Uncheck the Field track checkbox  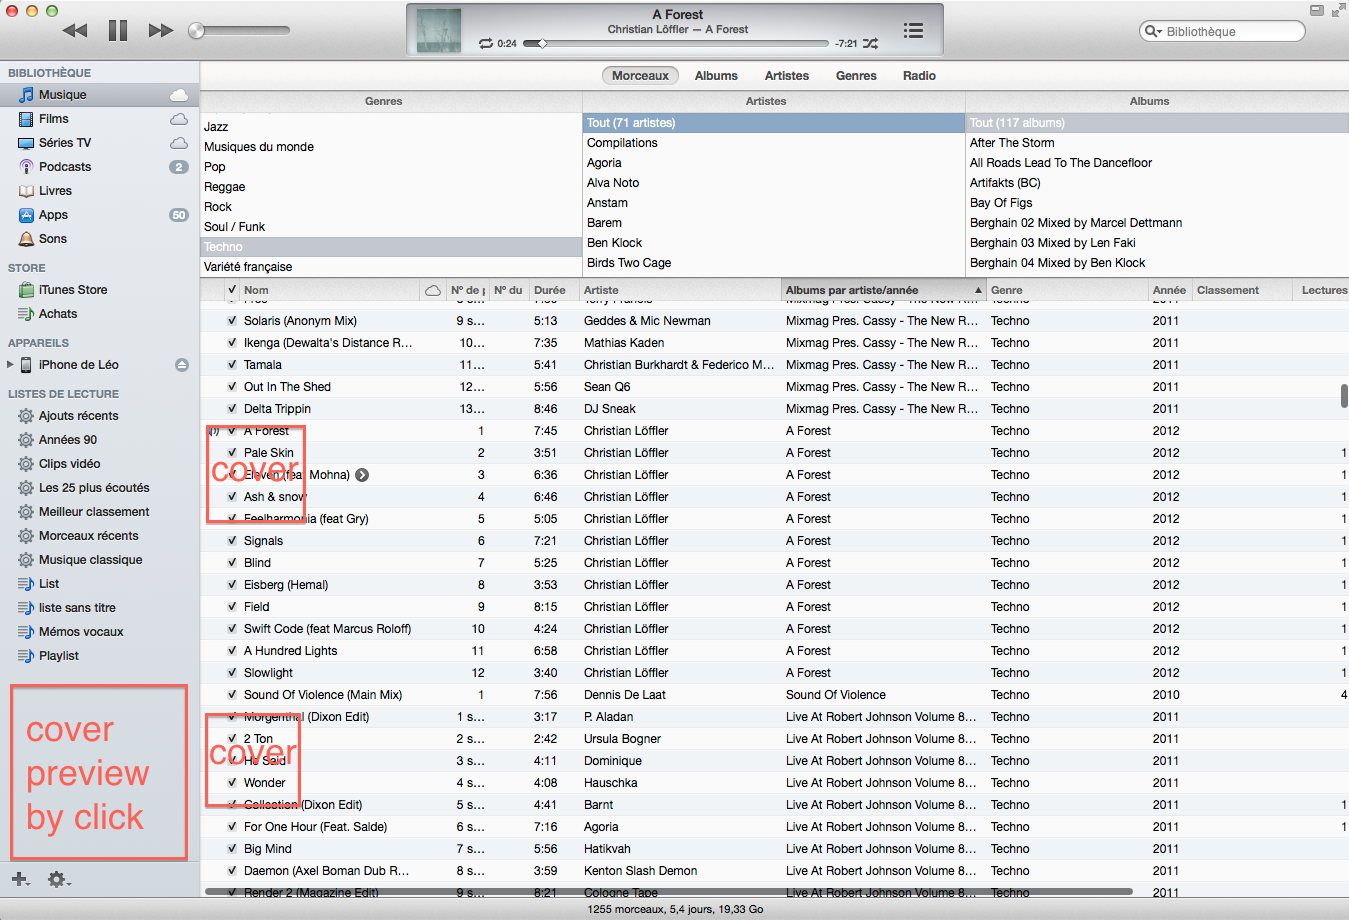[232, 607]
